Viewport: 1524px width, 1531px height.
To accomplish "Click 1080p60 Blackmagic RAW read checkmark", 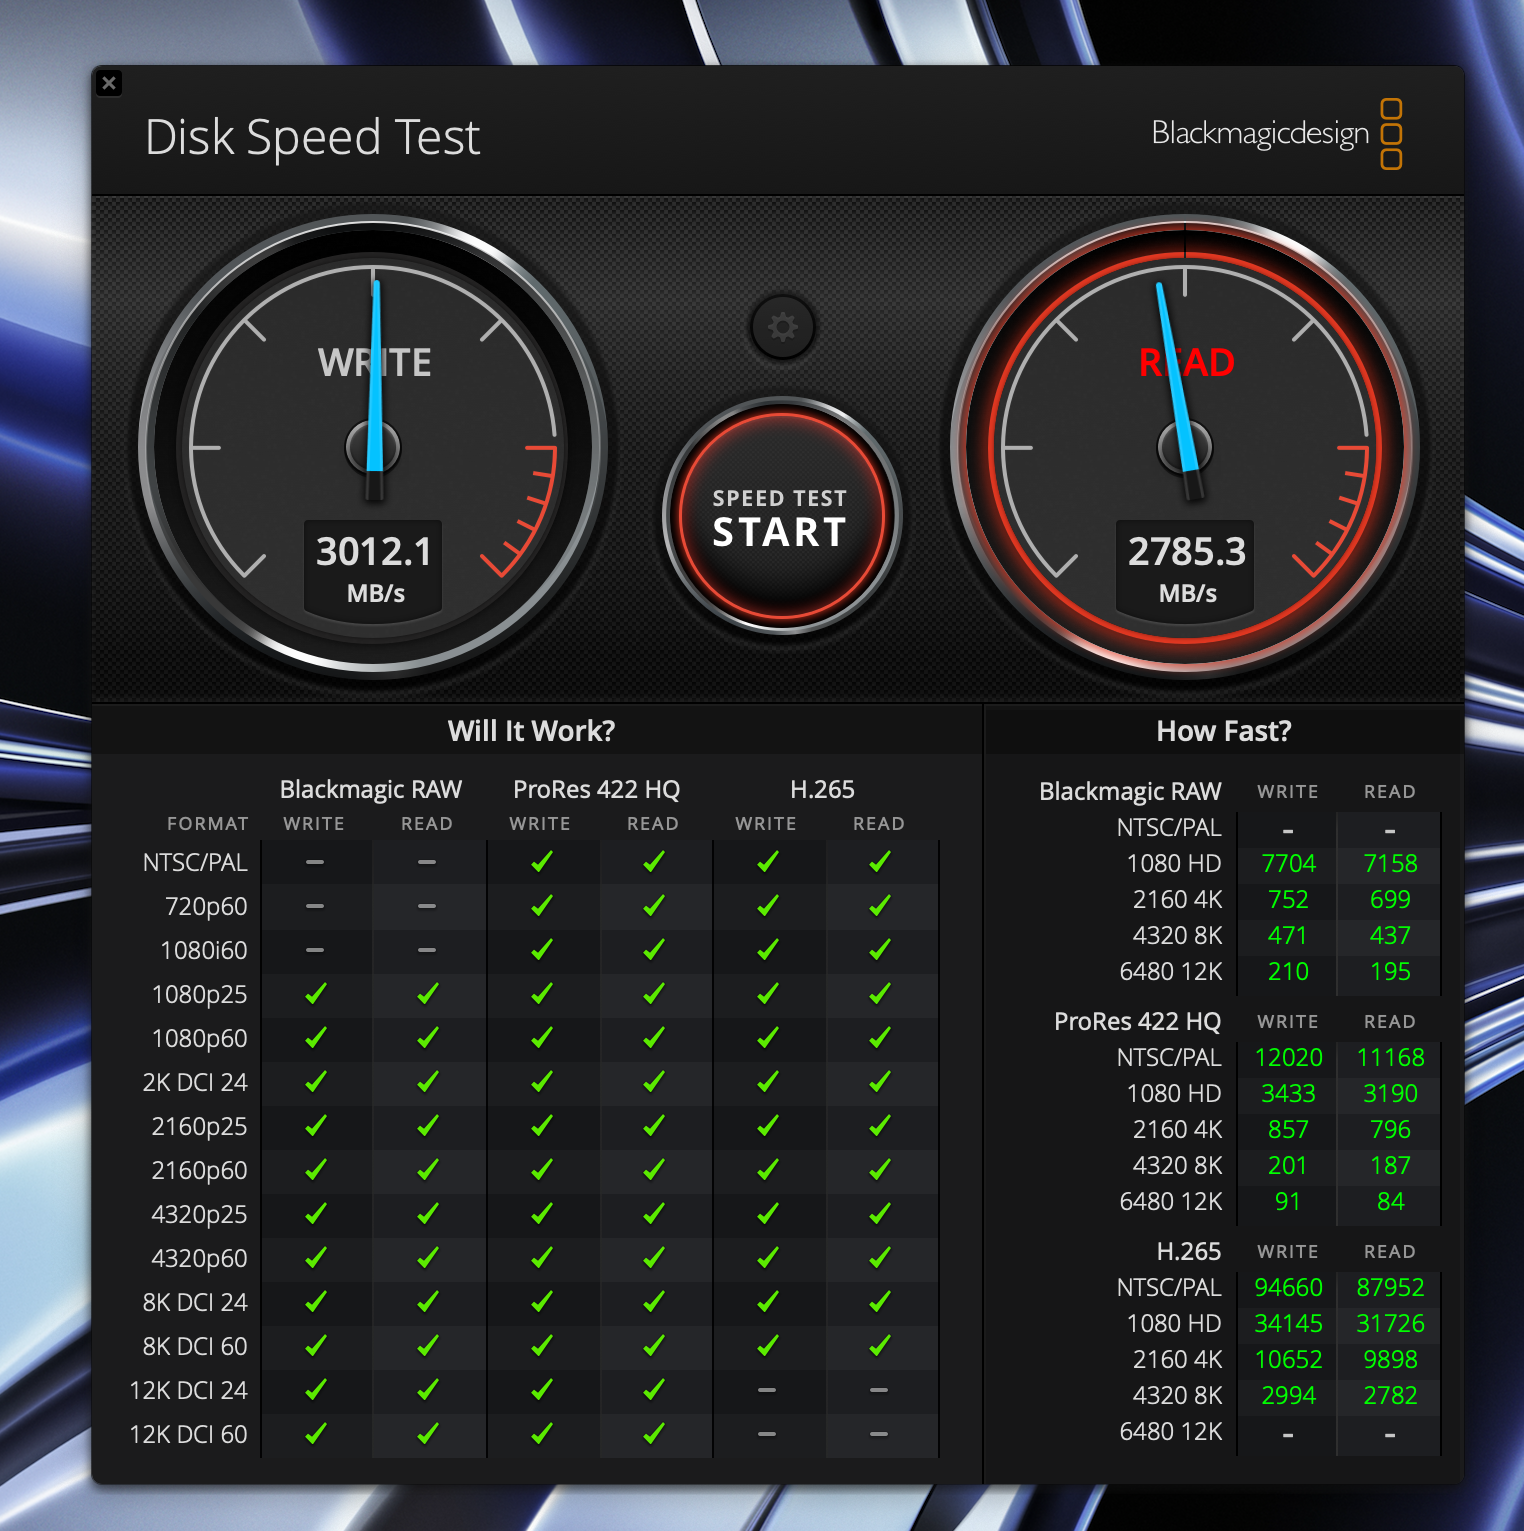I will 428,1038.
